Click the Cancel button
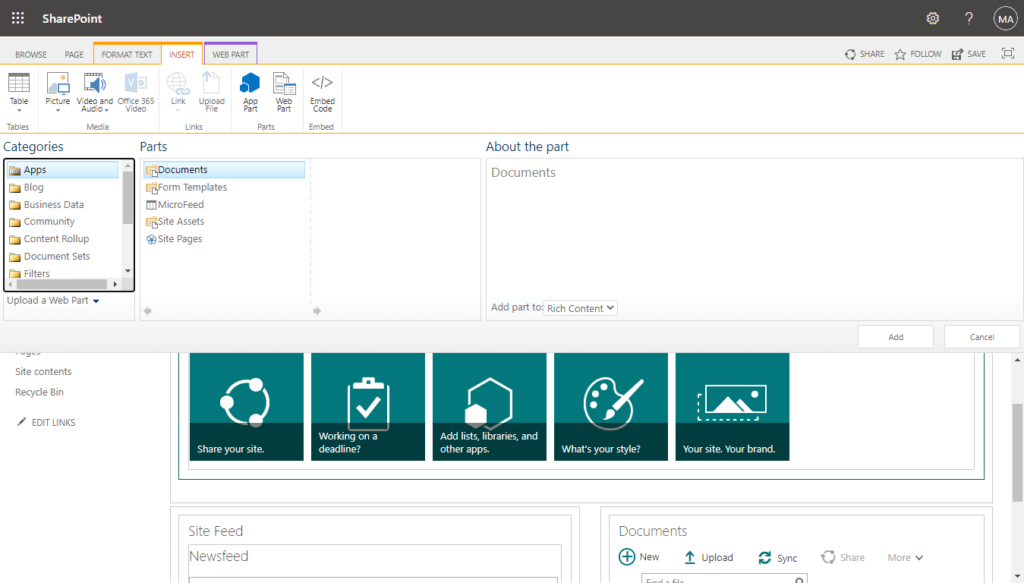 point(982,337)
